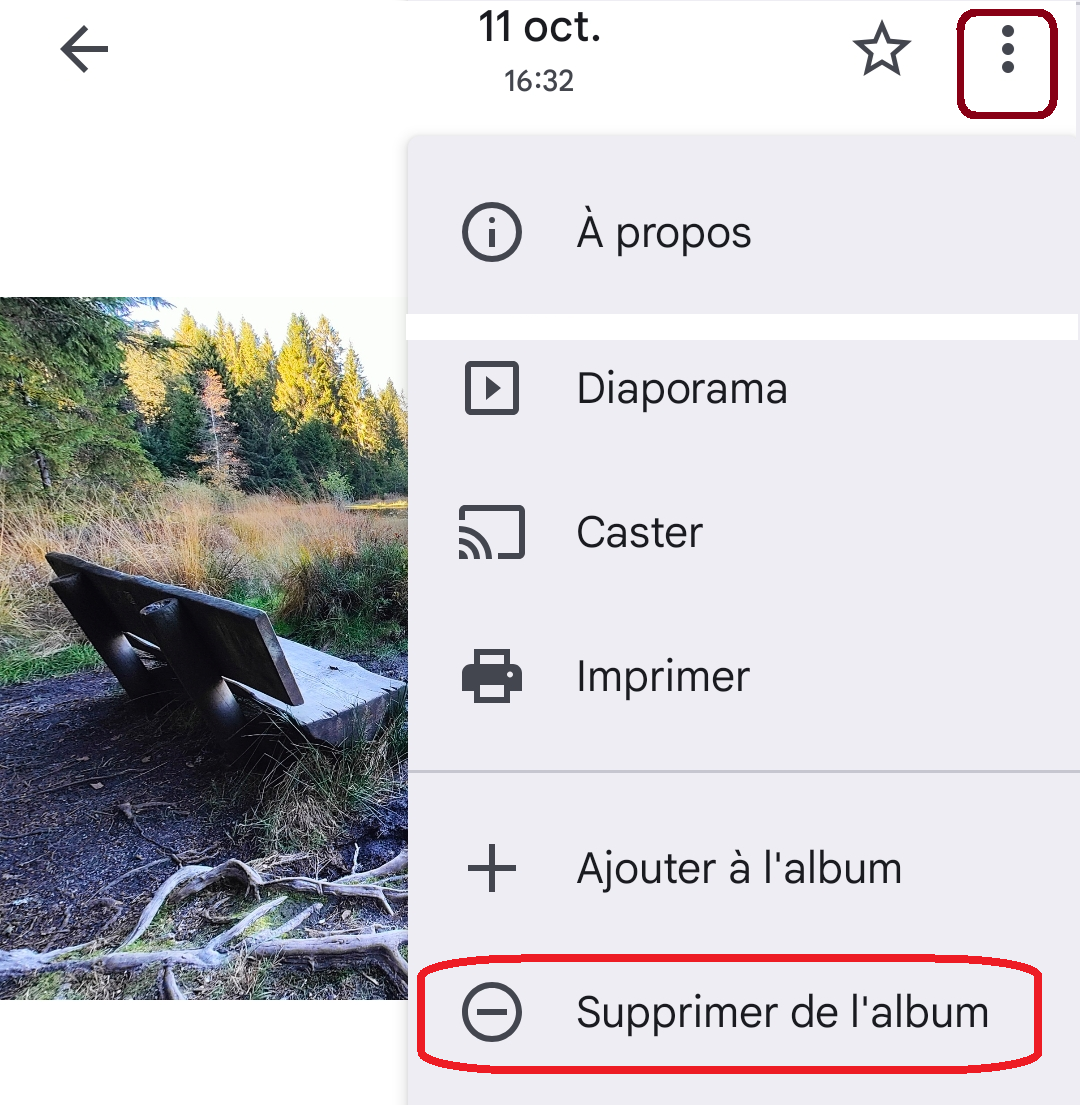The width and height of the screenshot is (1080, 1105).
Task: Click the printer icon
Action: click(x=492, y=676)
